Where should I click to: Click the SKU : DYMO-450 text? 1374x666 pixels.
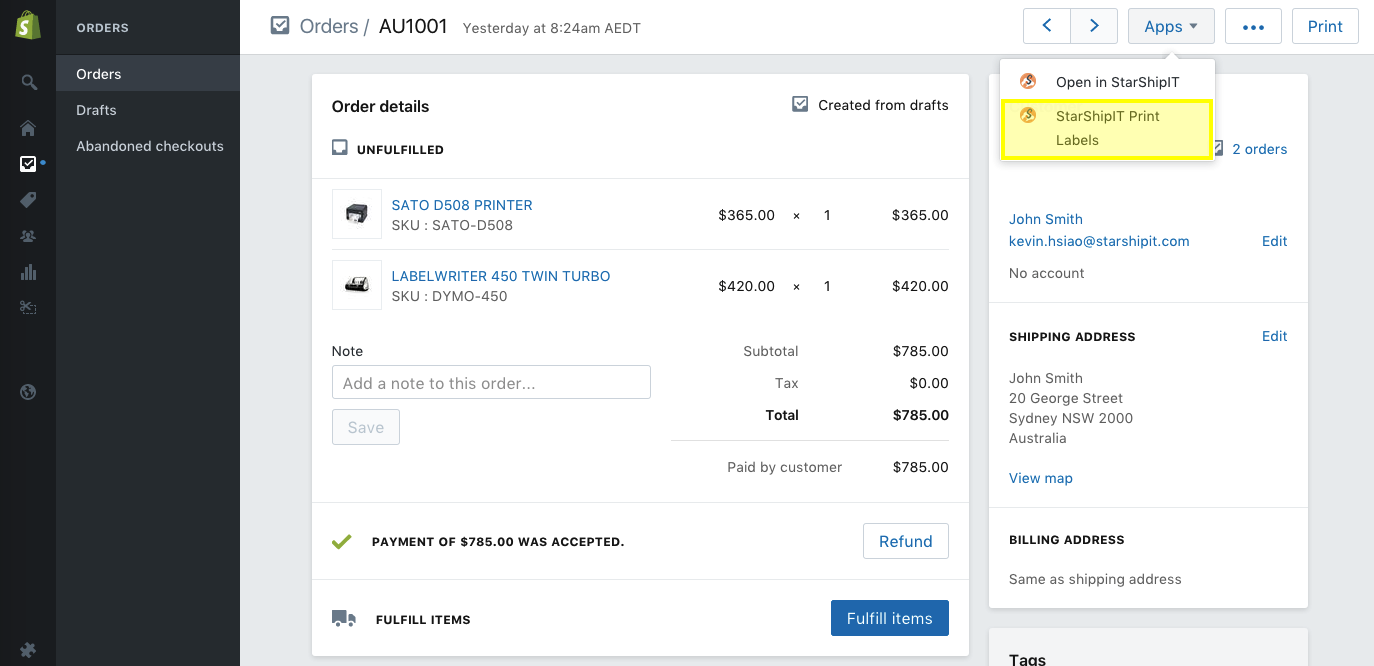(x=449, y=296)
